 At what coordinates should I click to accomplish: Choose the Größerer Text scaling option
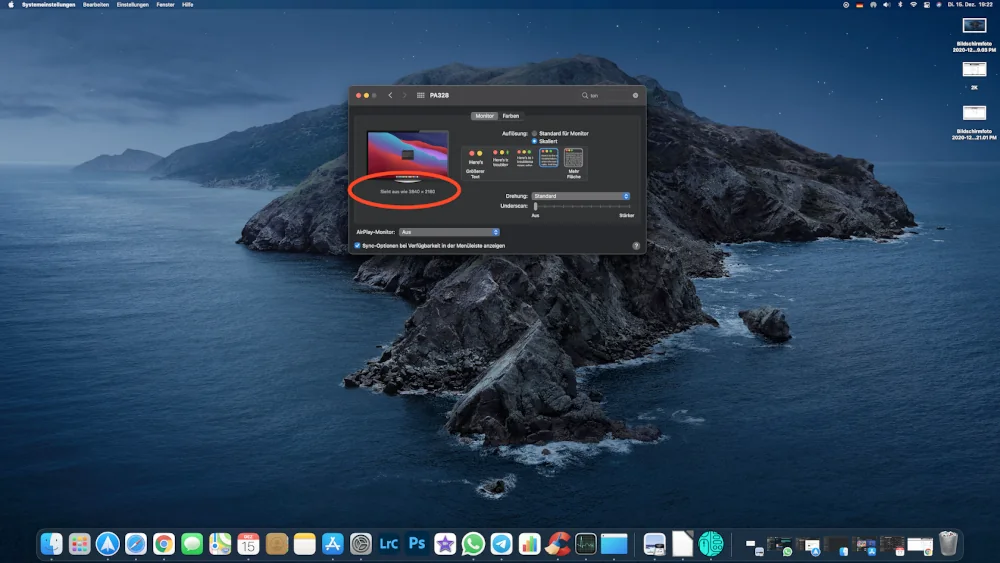coord(475,163)
